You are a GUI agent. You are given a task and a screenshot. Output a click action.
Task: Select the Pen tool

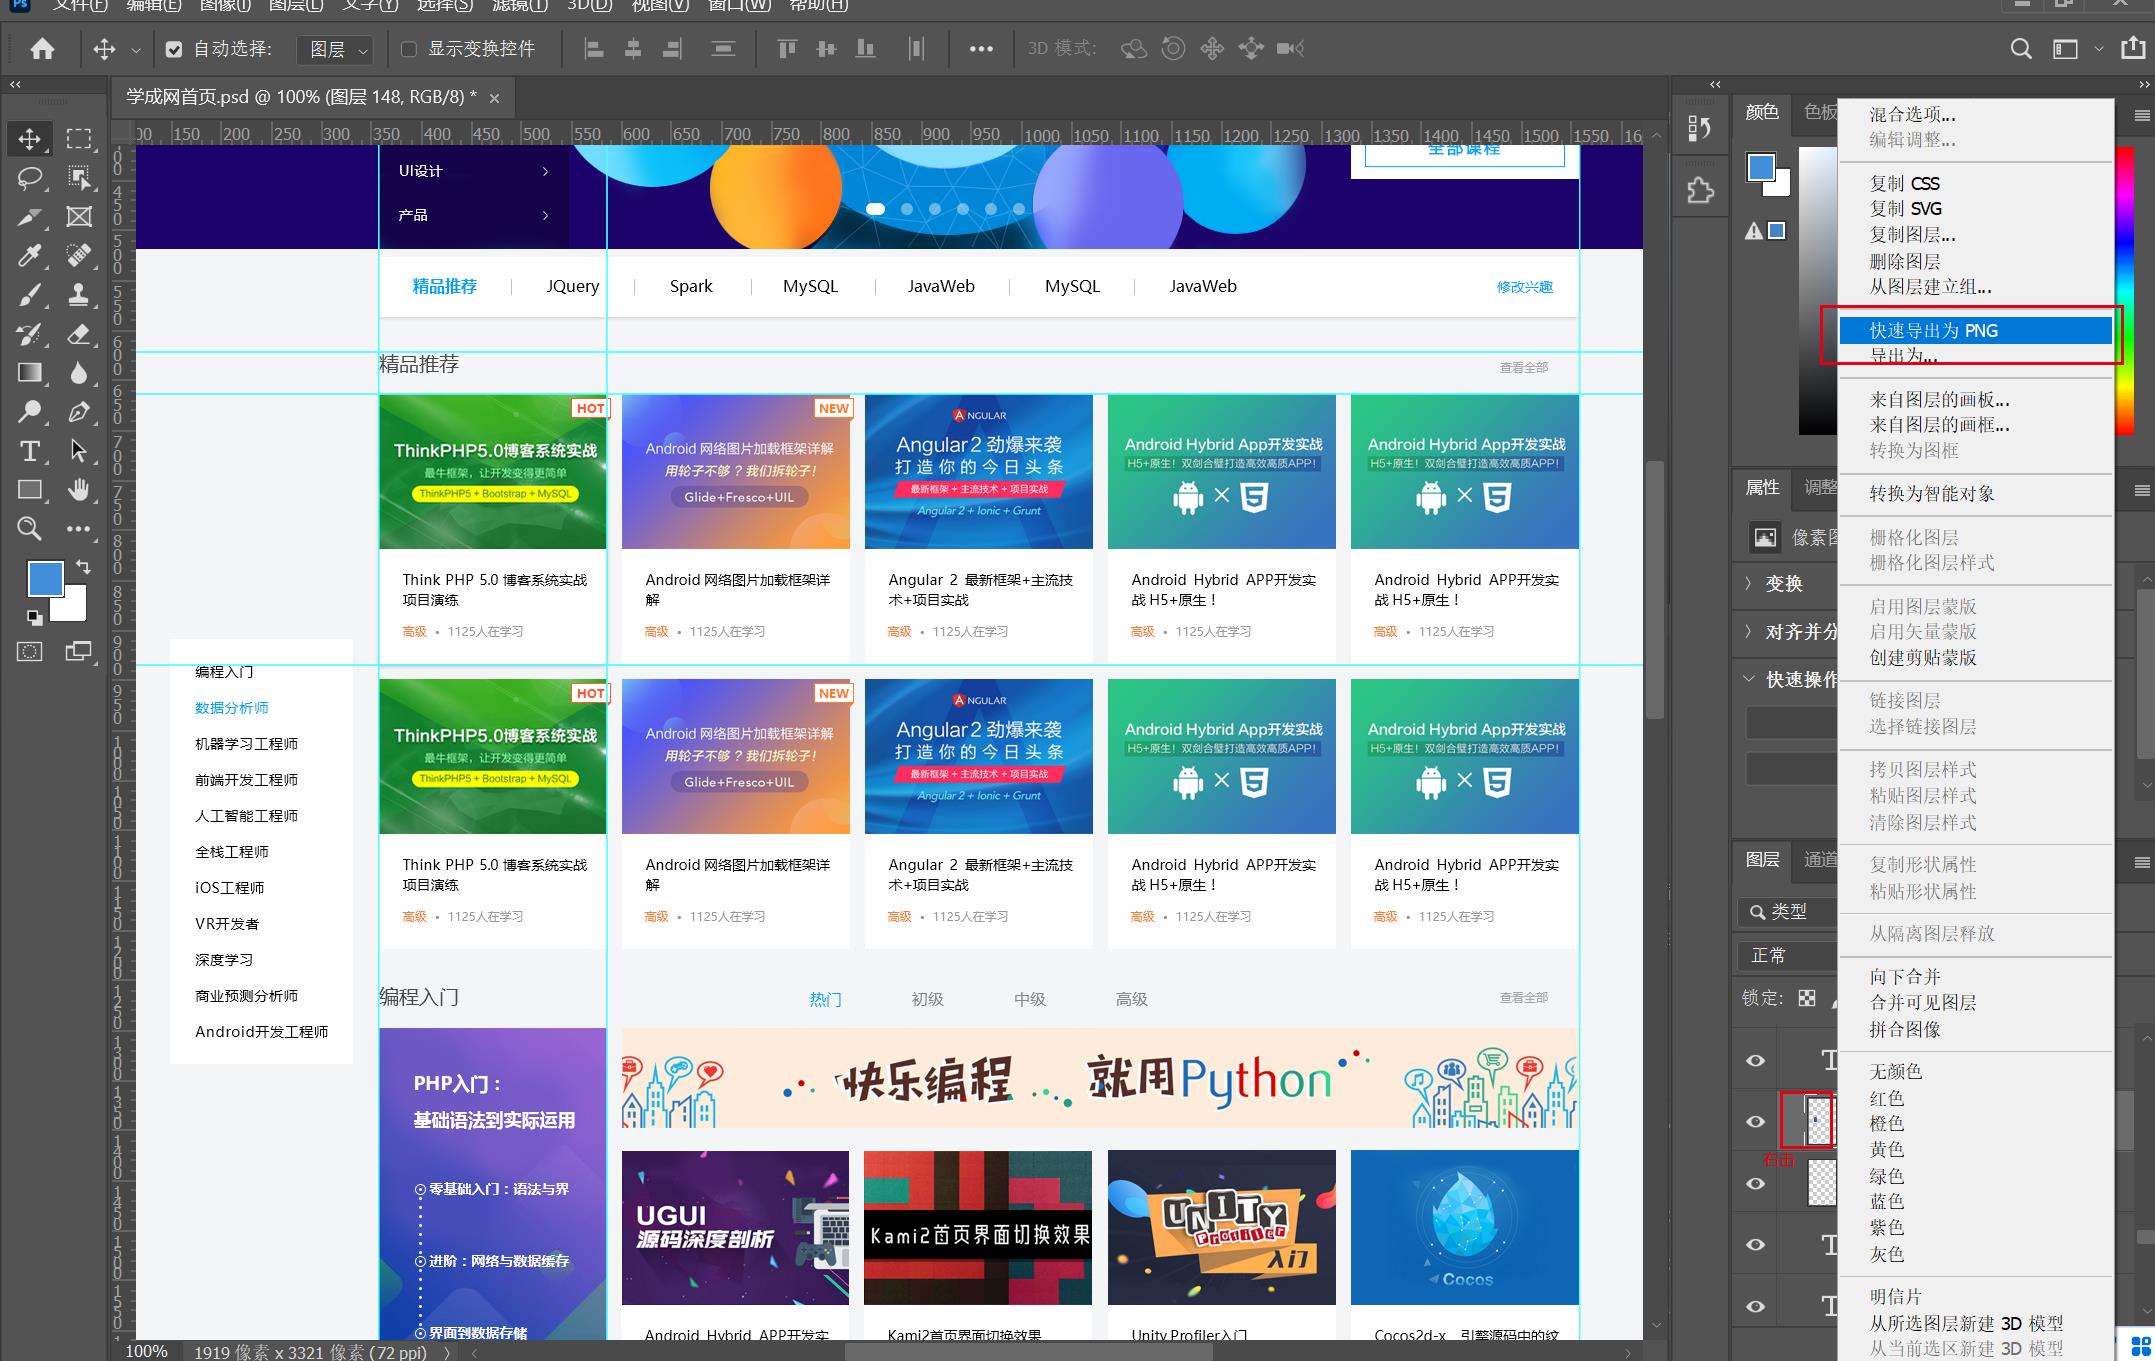point(79,411)
